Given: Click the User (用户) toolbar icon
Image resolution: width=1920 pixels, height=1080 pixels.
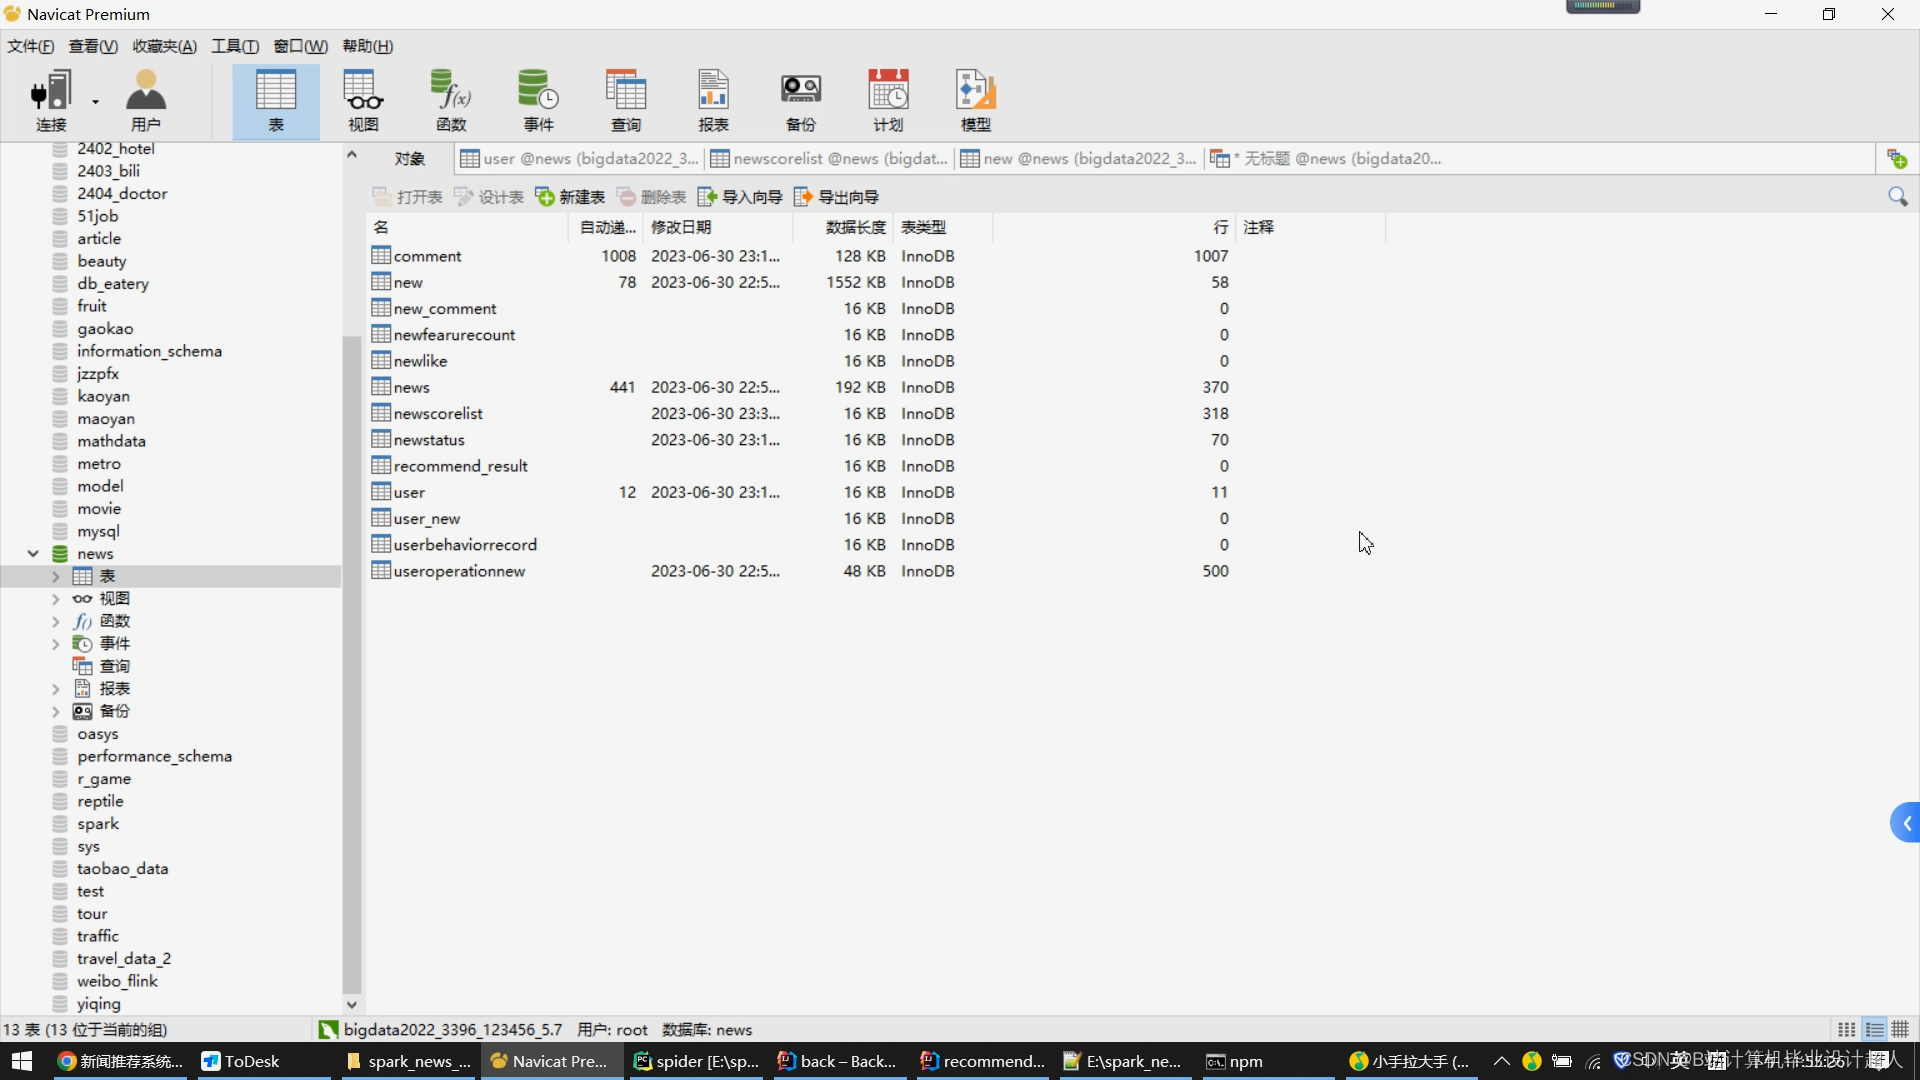Looking at the screenshot, I should [146, 100].
